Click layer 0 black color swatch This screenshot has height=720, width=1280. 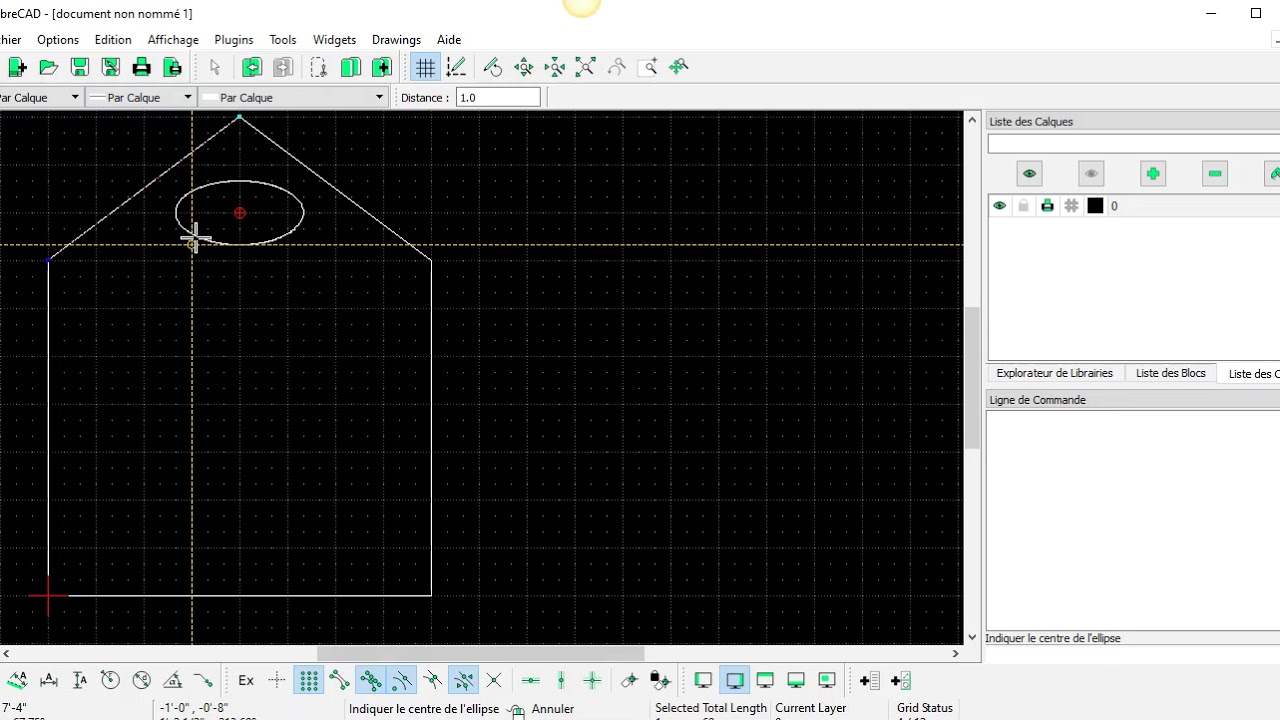click(1095, 206)
